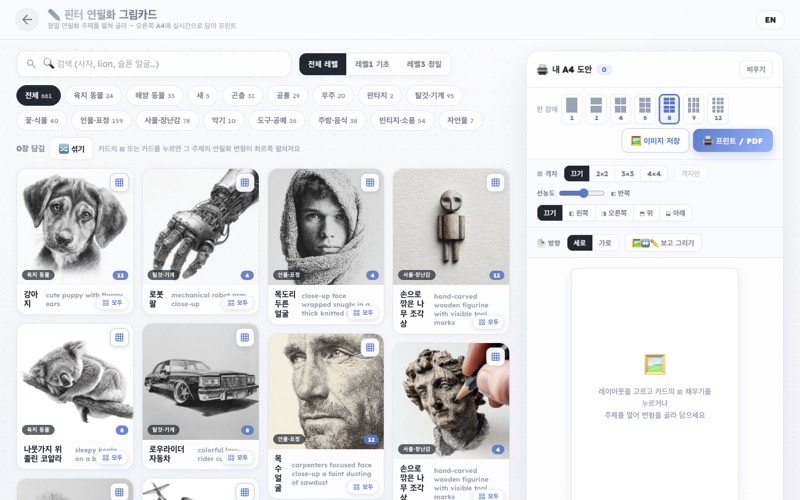Click the 섞기 shuffle button
This screenshot has height=500, width=800.
[71, 148]
